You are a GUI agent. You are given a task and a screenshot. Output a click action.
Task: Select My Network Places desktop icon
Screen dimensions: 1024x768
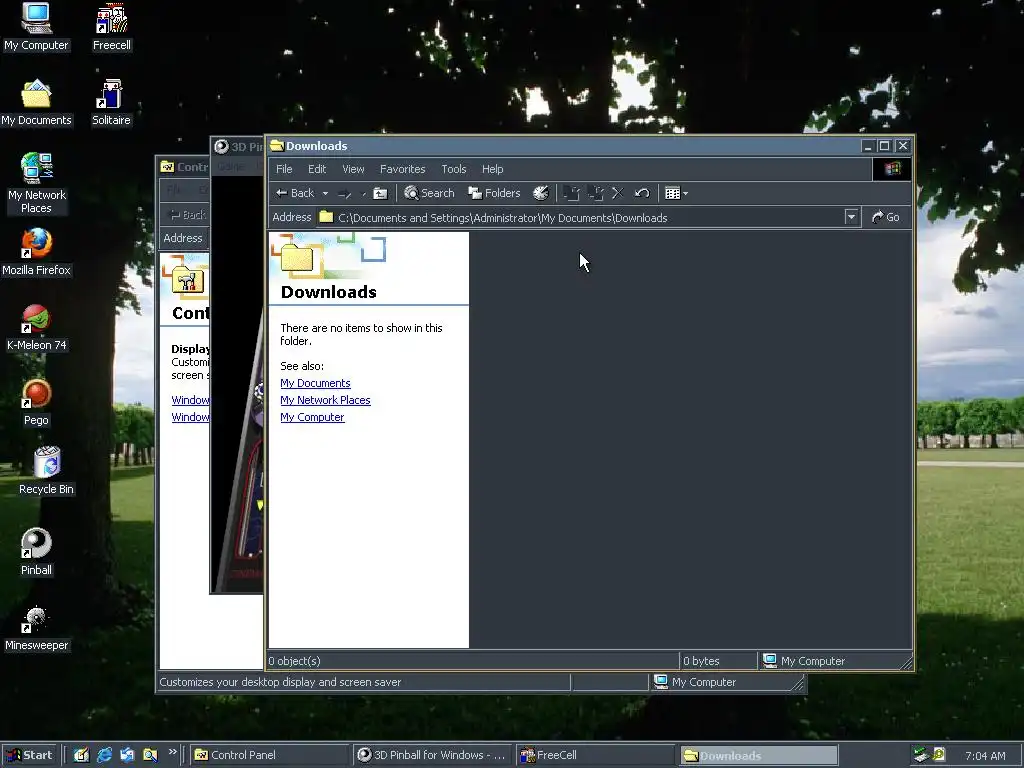click(x=36, y=183)
